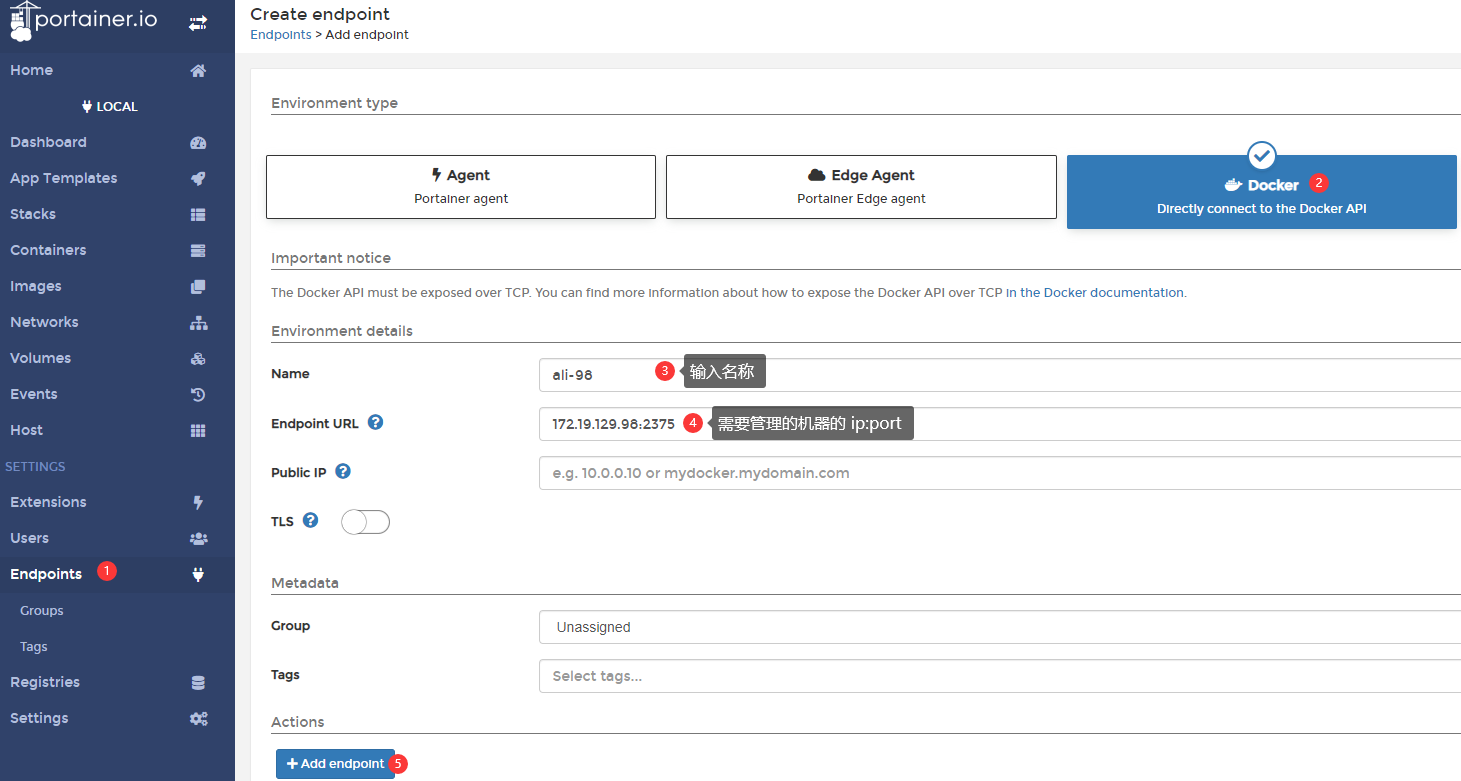Click the Portainer.io logo
This screenshot has height=781, width=1461.
coord(84,22)
